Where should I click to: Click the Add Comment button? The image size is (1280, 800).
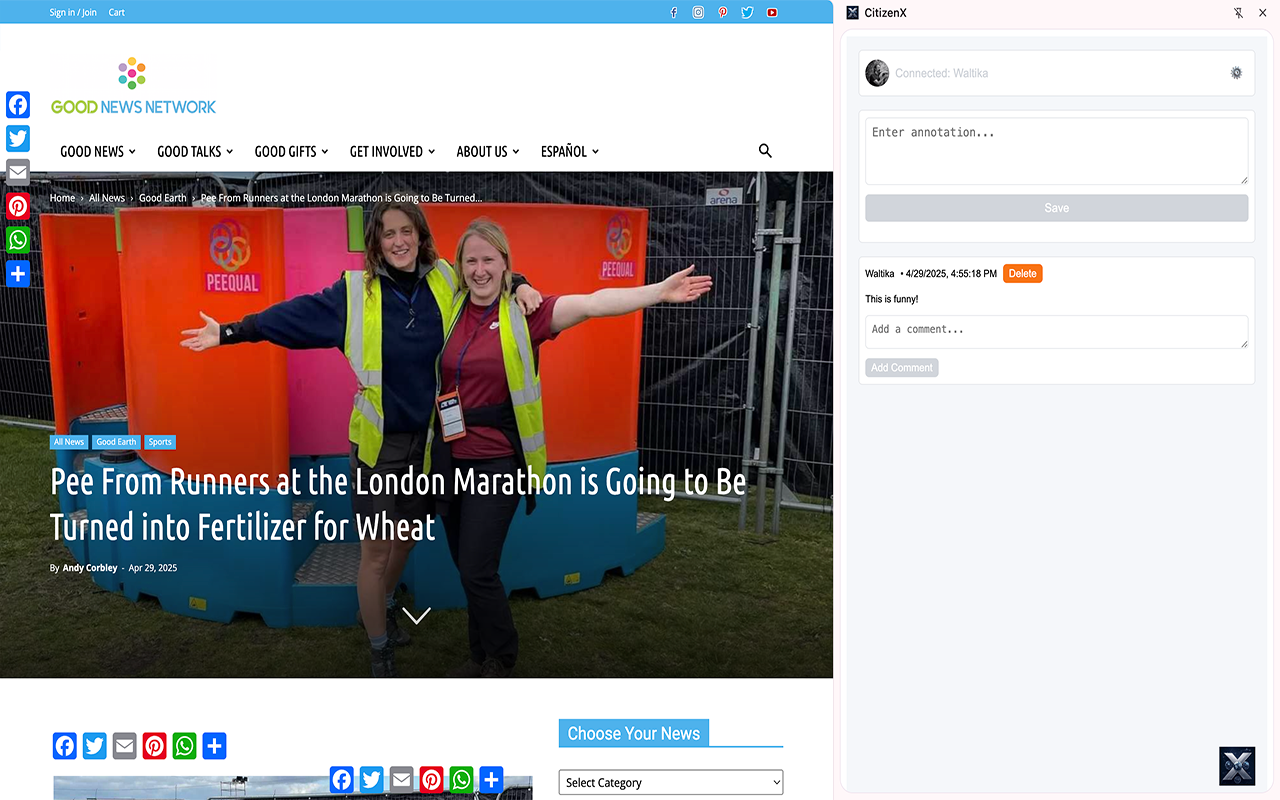coord(902,368)
